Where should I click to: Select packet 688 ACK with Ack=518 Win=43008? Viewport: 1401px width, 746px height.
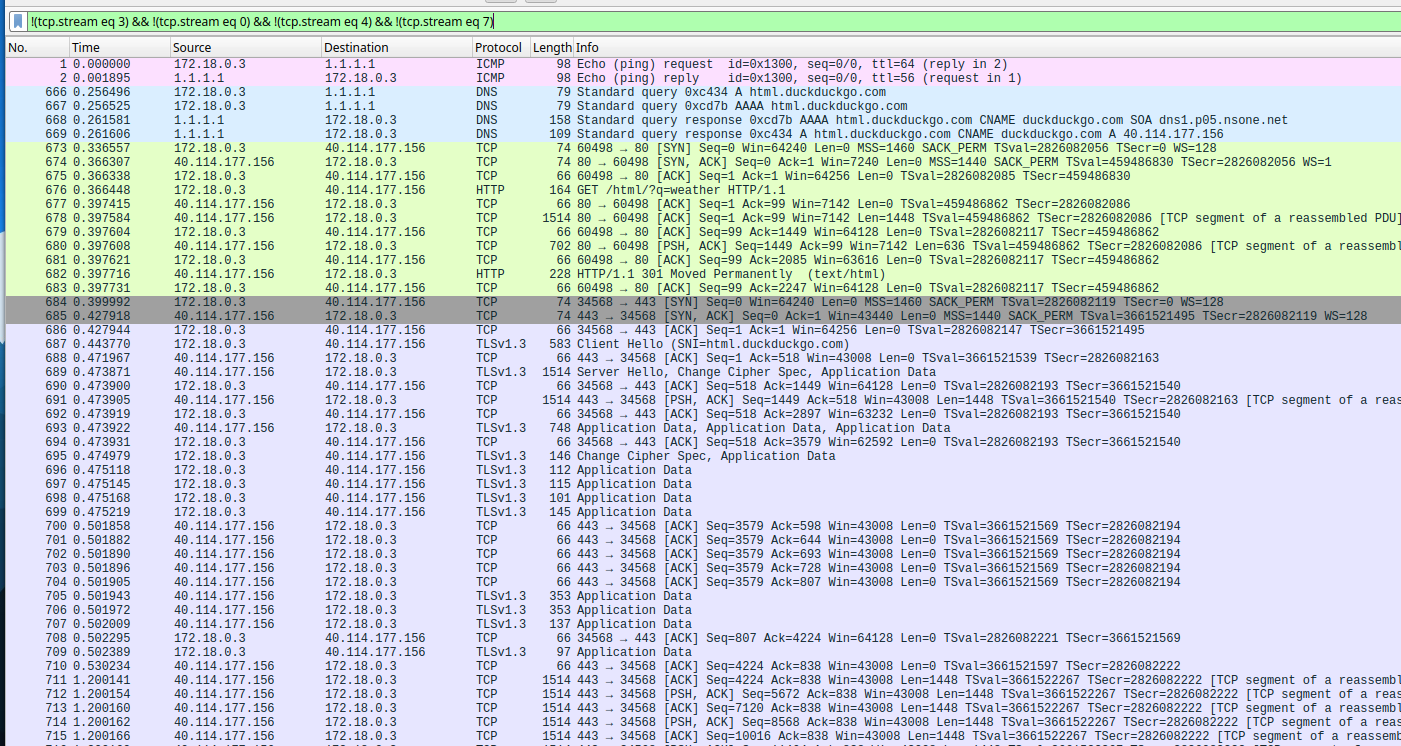point(703,358)
